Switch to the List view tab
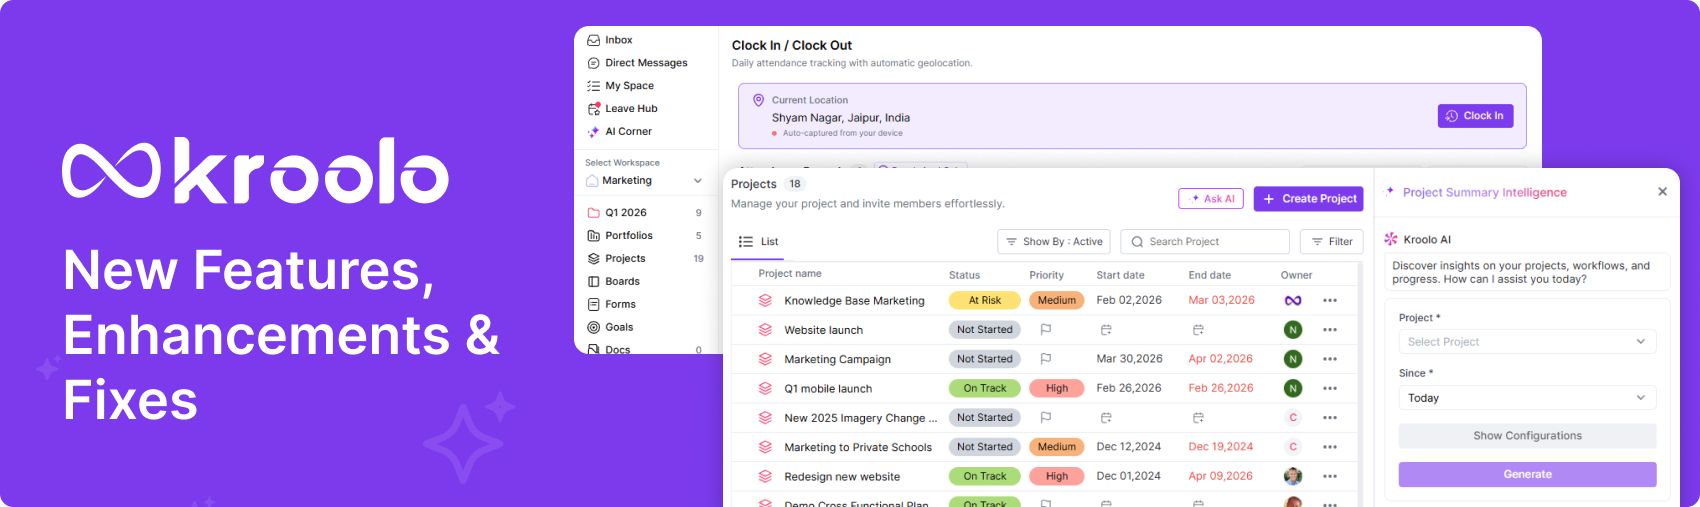The height and width of the screenshot is (507, 1700). point(758,242)
